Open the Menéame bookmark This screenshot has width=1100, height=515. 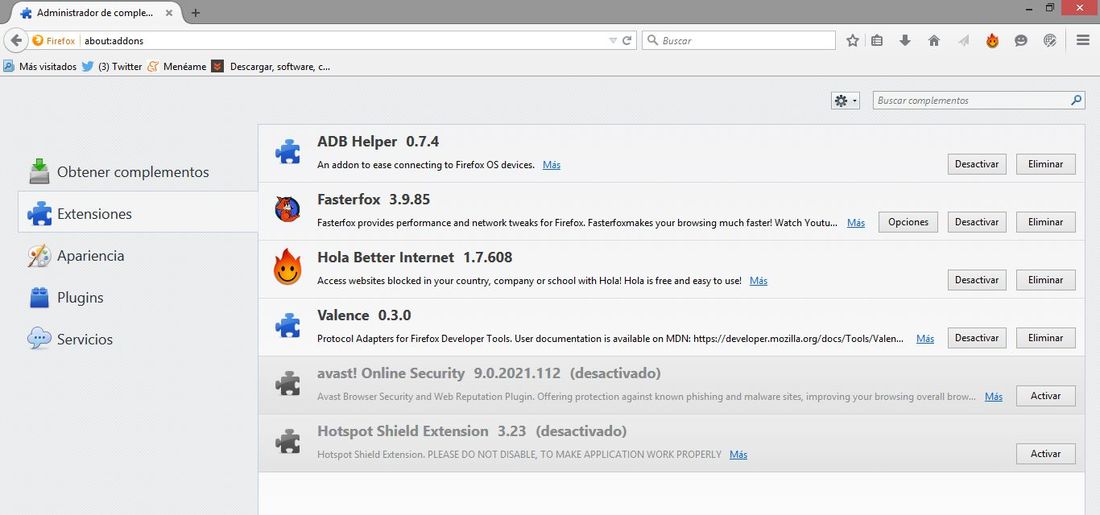click(x=177, y=67)
